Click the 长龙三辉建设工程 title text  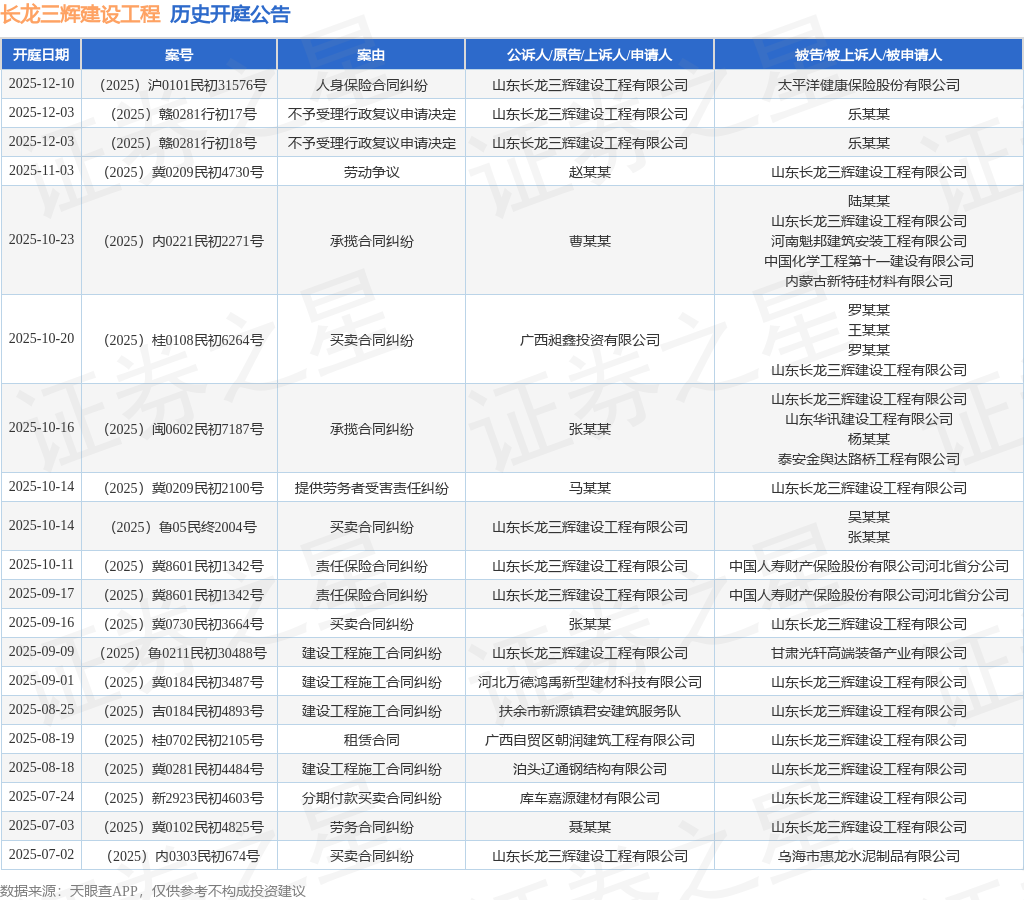point(80,14)
